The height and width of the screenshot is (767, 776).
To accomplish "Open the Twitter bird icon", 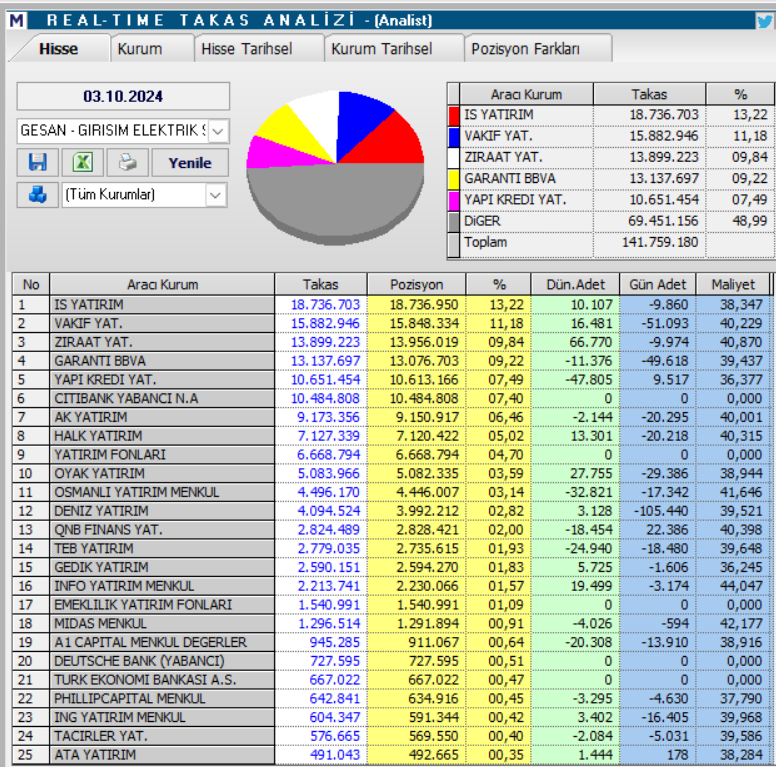I will coord(765,21).
